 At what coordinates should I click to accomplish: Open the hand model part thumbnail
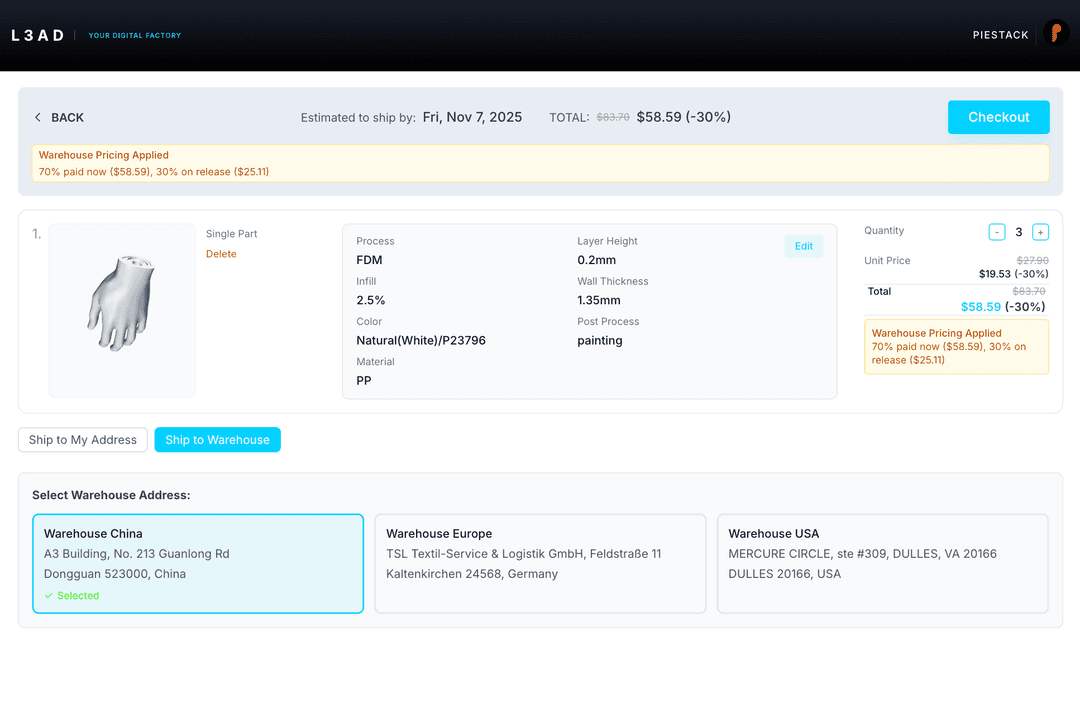tap(122, 310)
